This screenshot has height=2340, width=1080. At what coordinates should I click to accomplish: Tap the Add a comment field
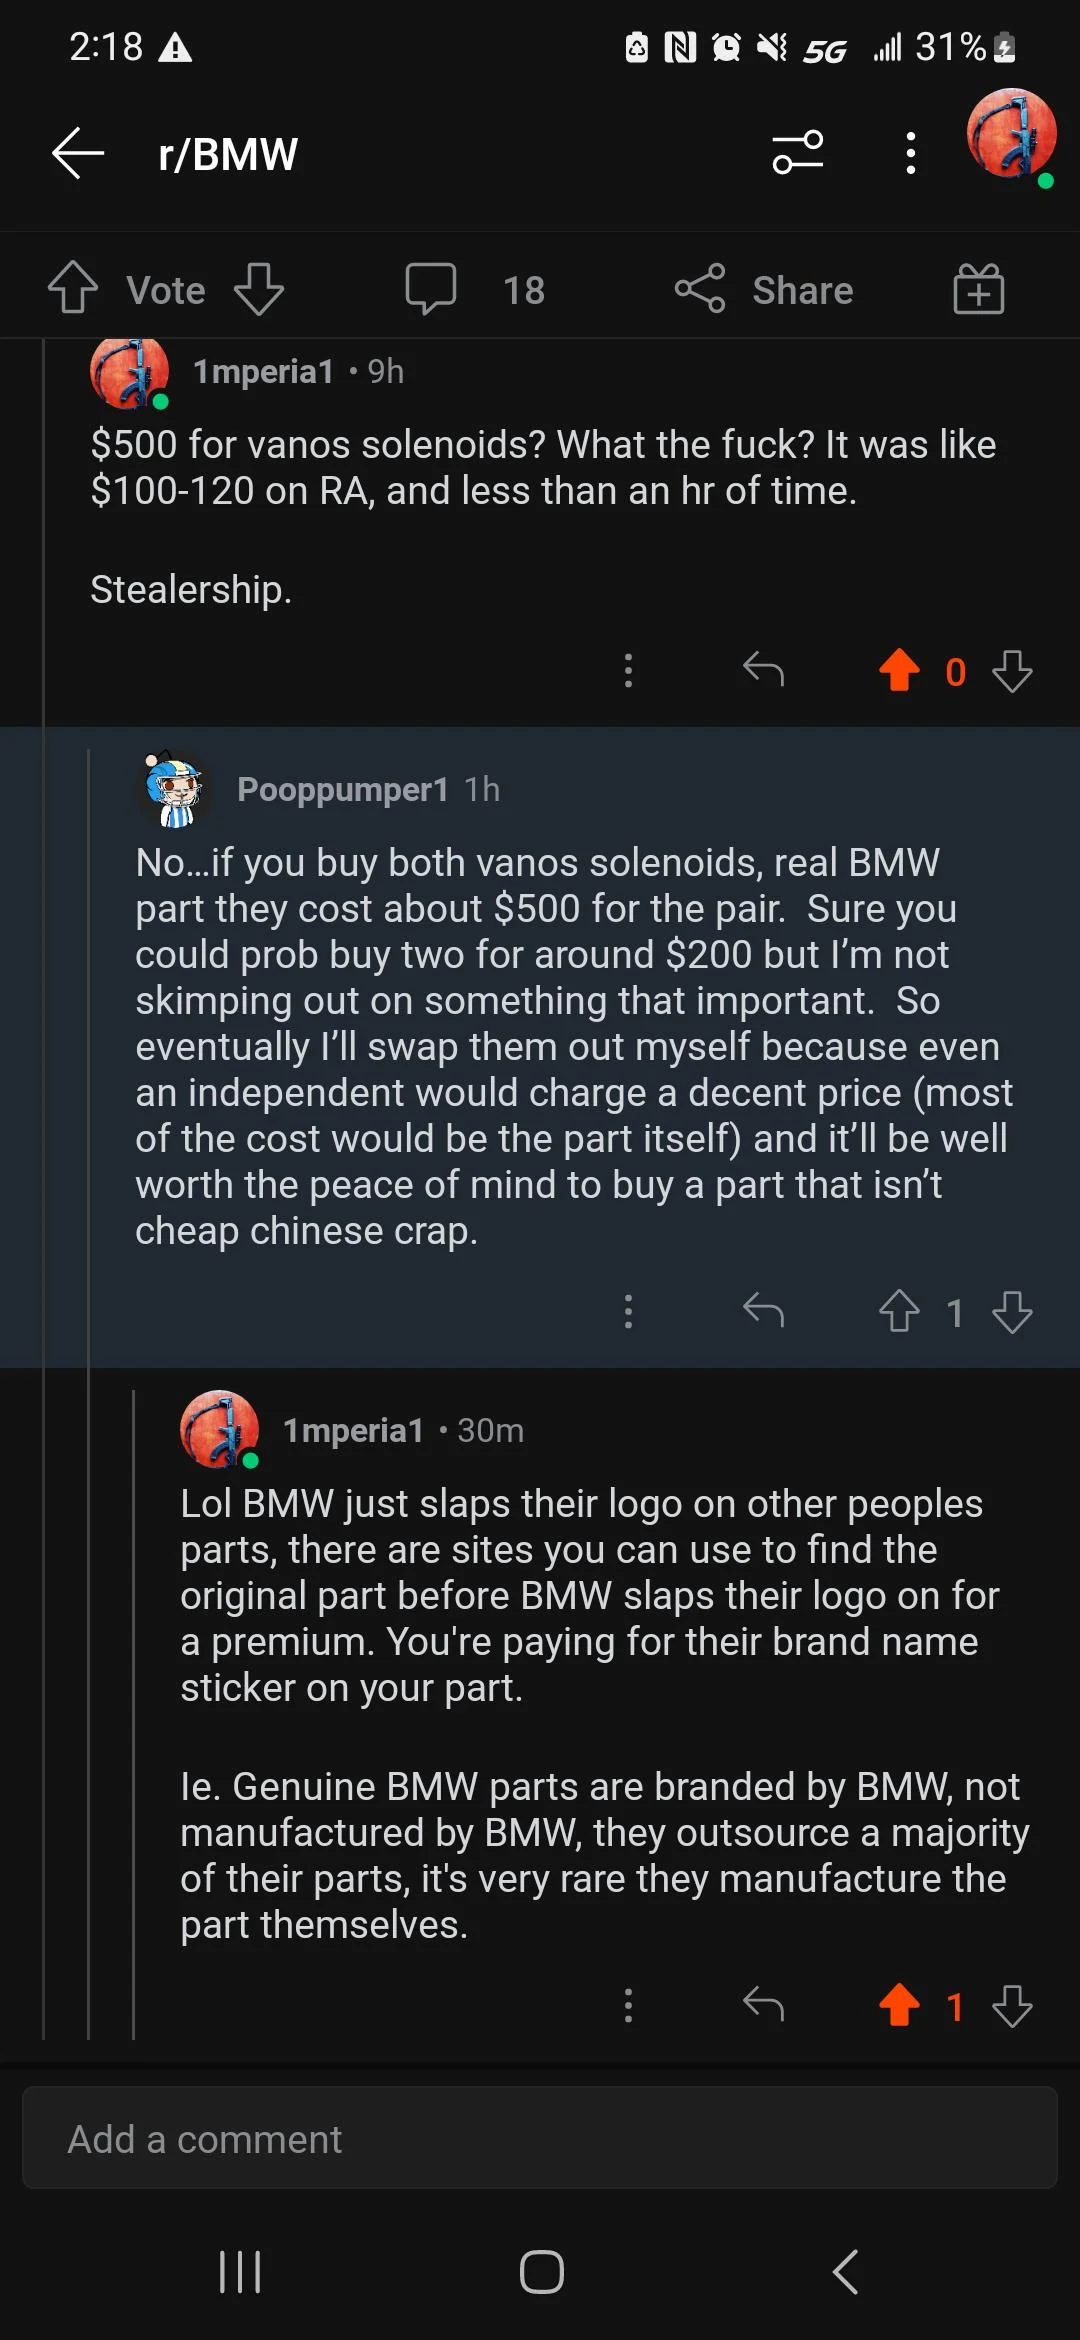pos(540,2139)
